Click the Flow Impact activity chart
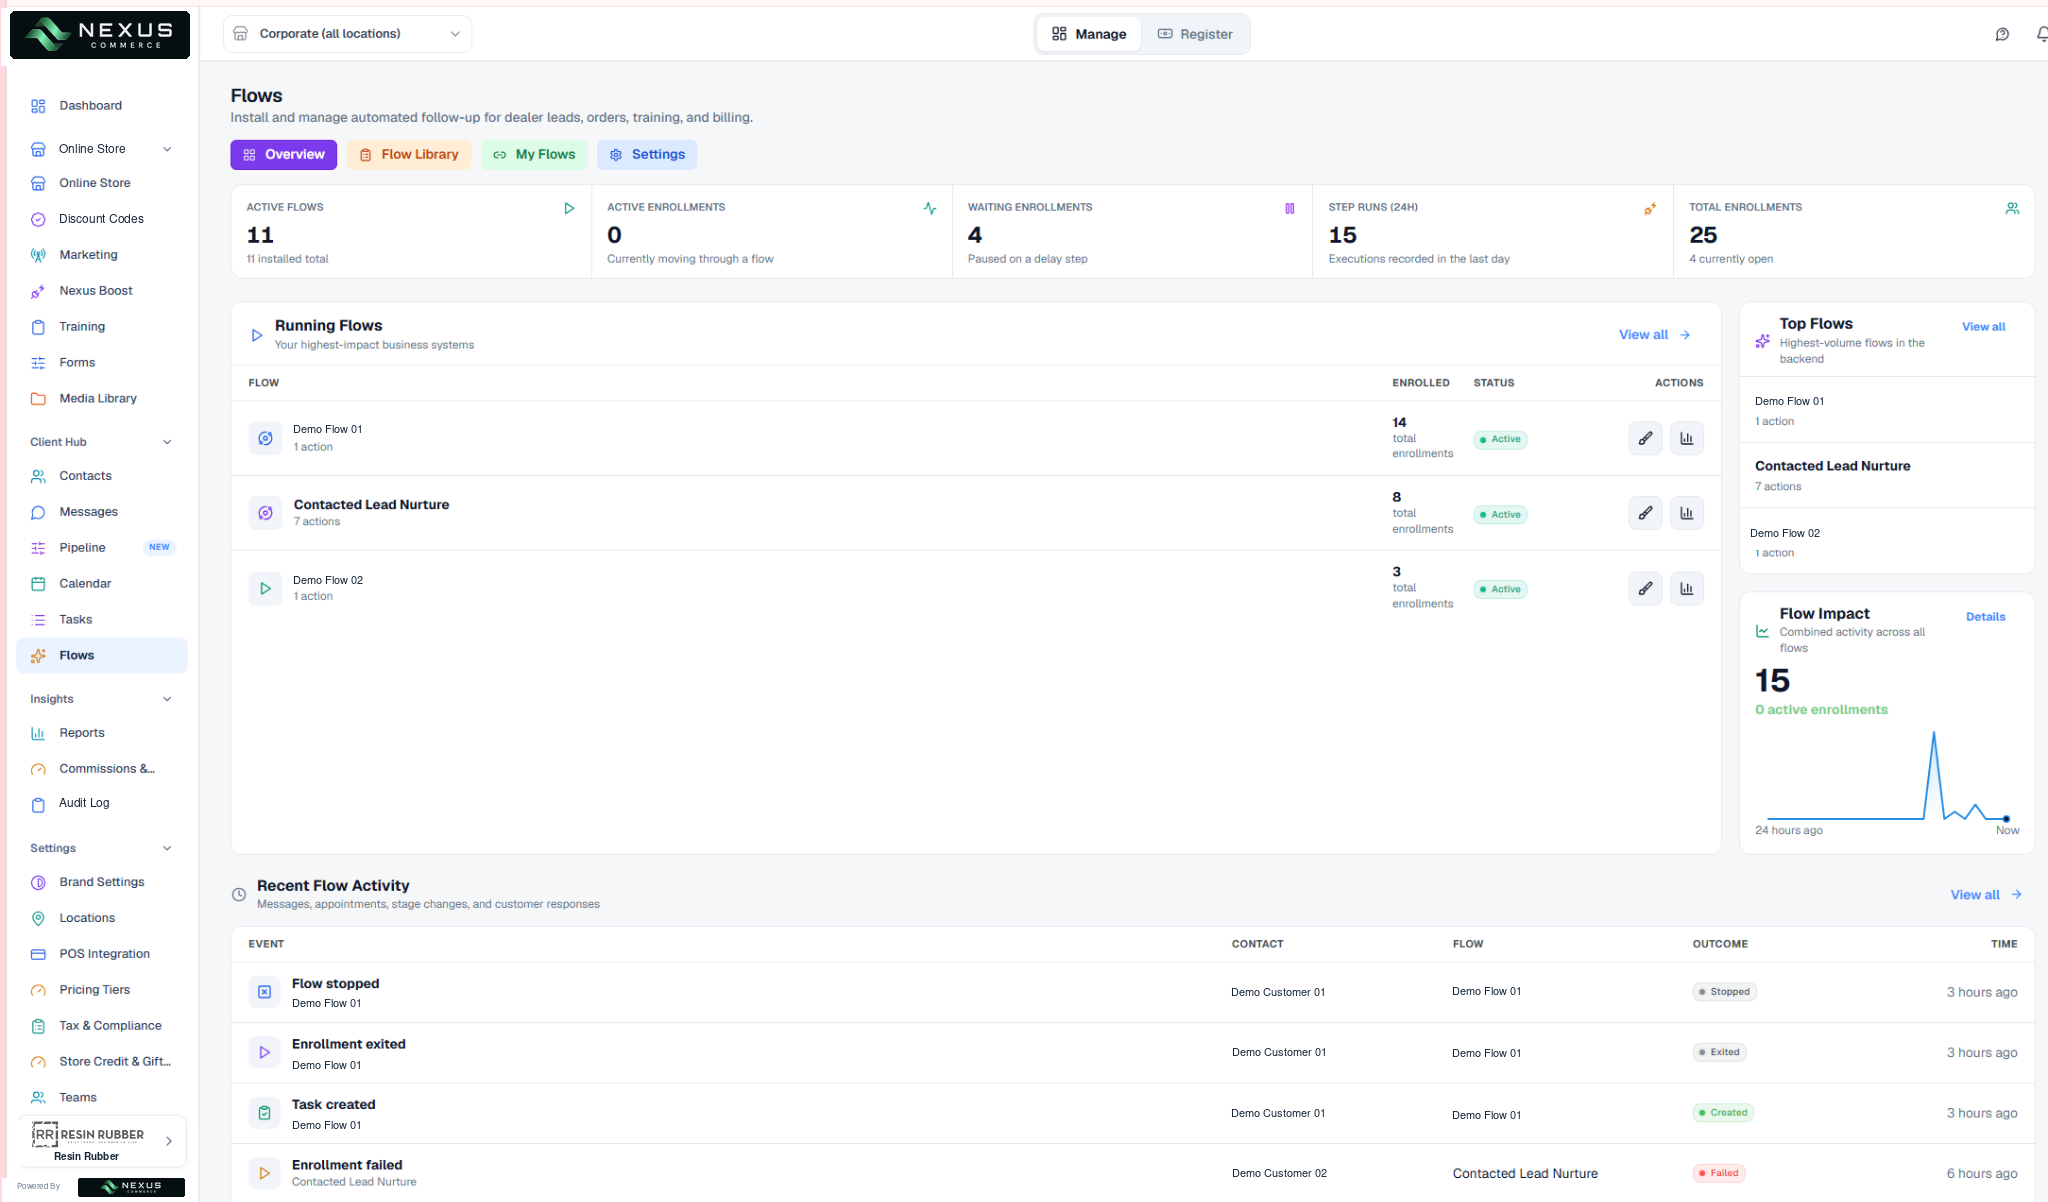This screenshot has height=1202, width=2048. [x=1887, y=776]
